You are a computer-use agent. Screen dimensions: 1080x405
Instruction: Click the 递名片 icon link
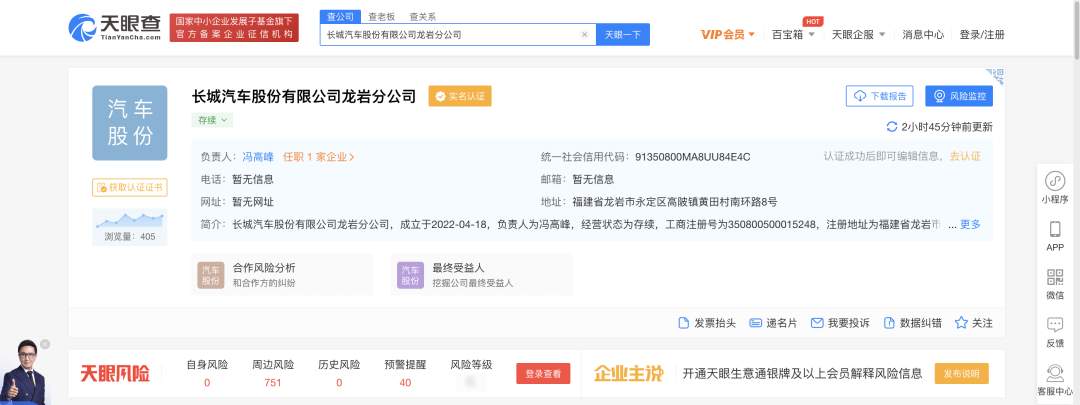(x=773, y=323)
